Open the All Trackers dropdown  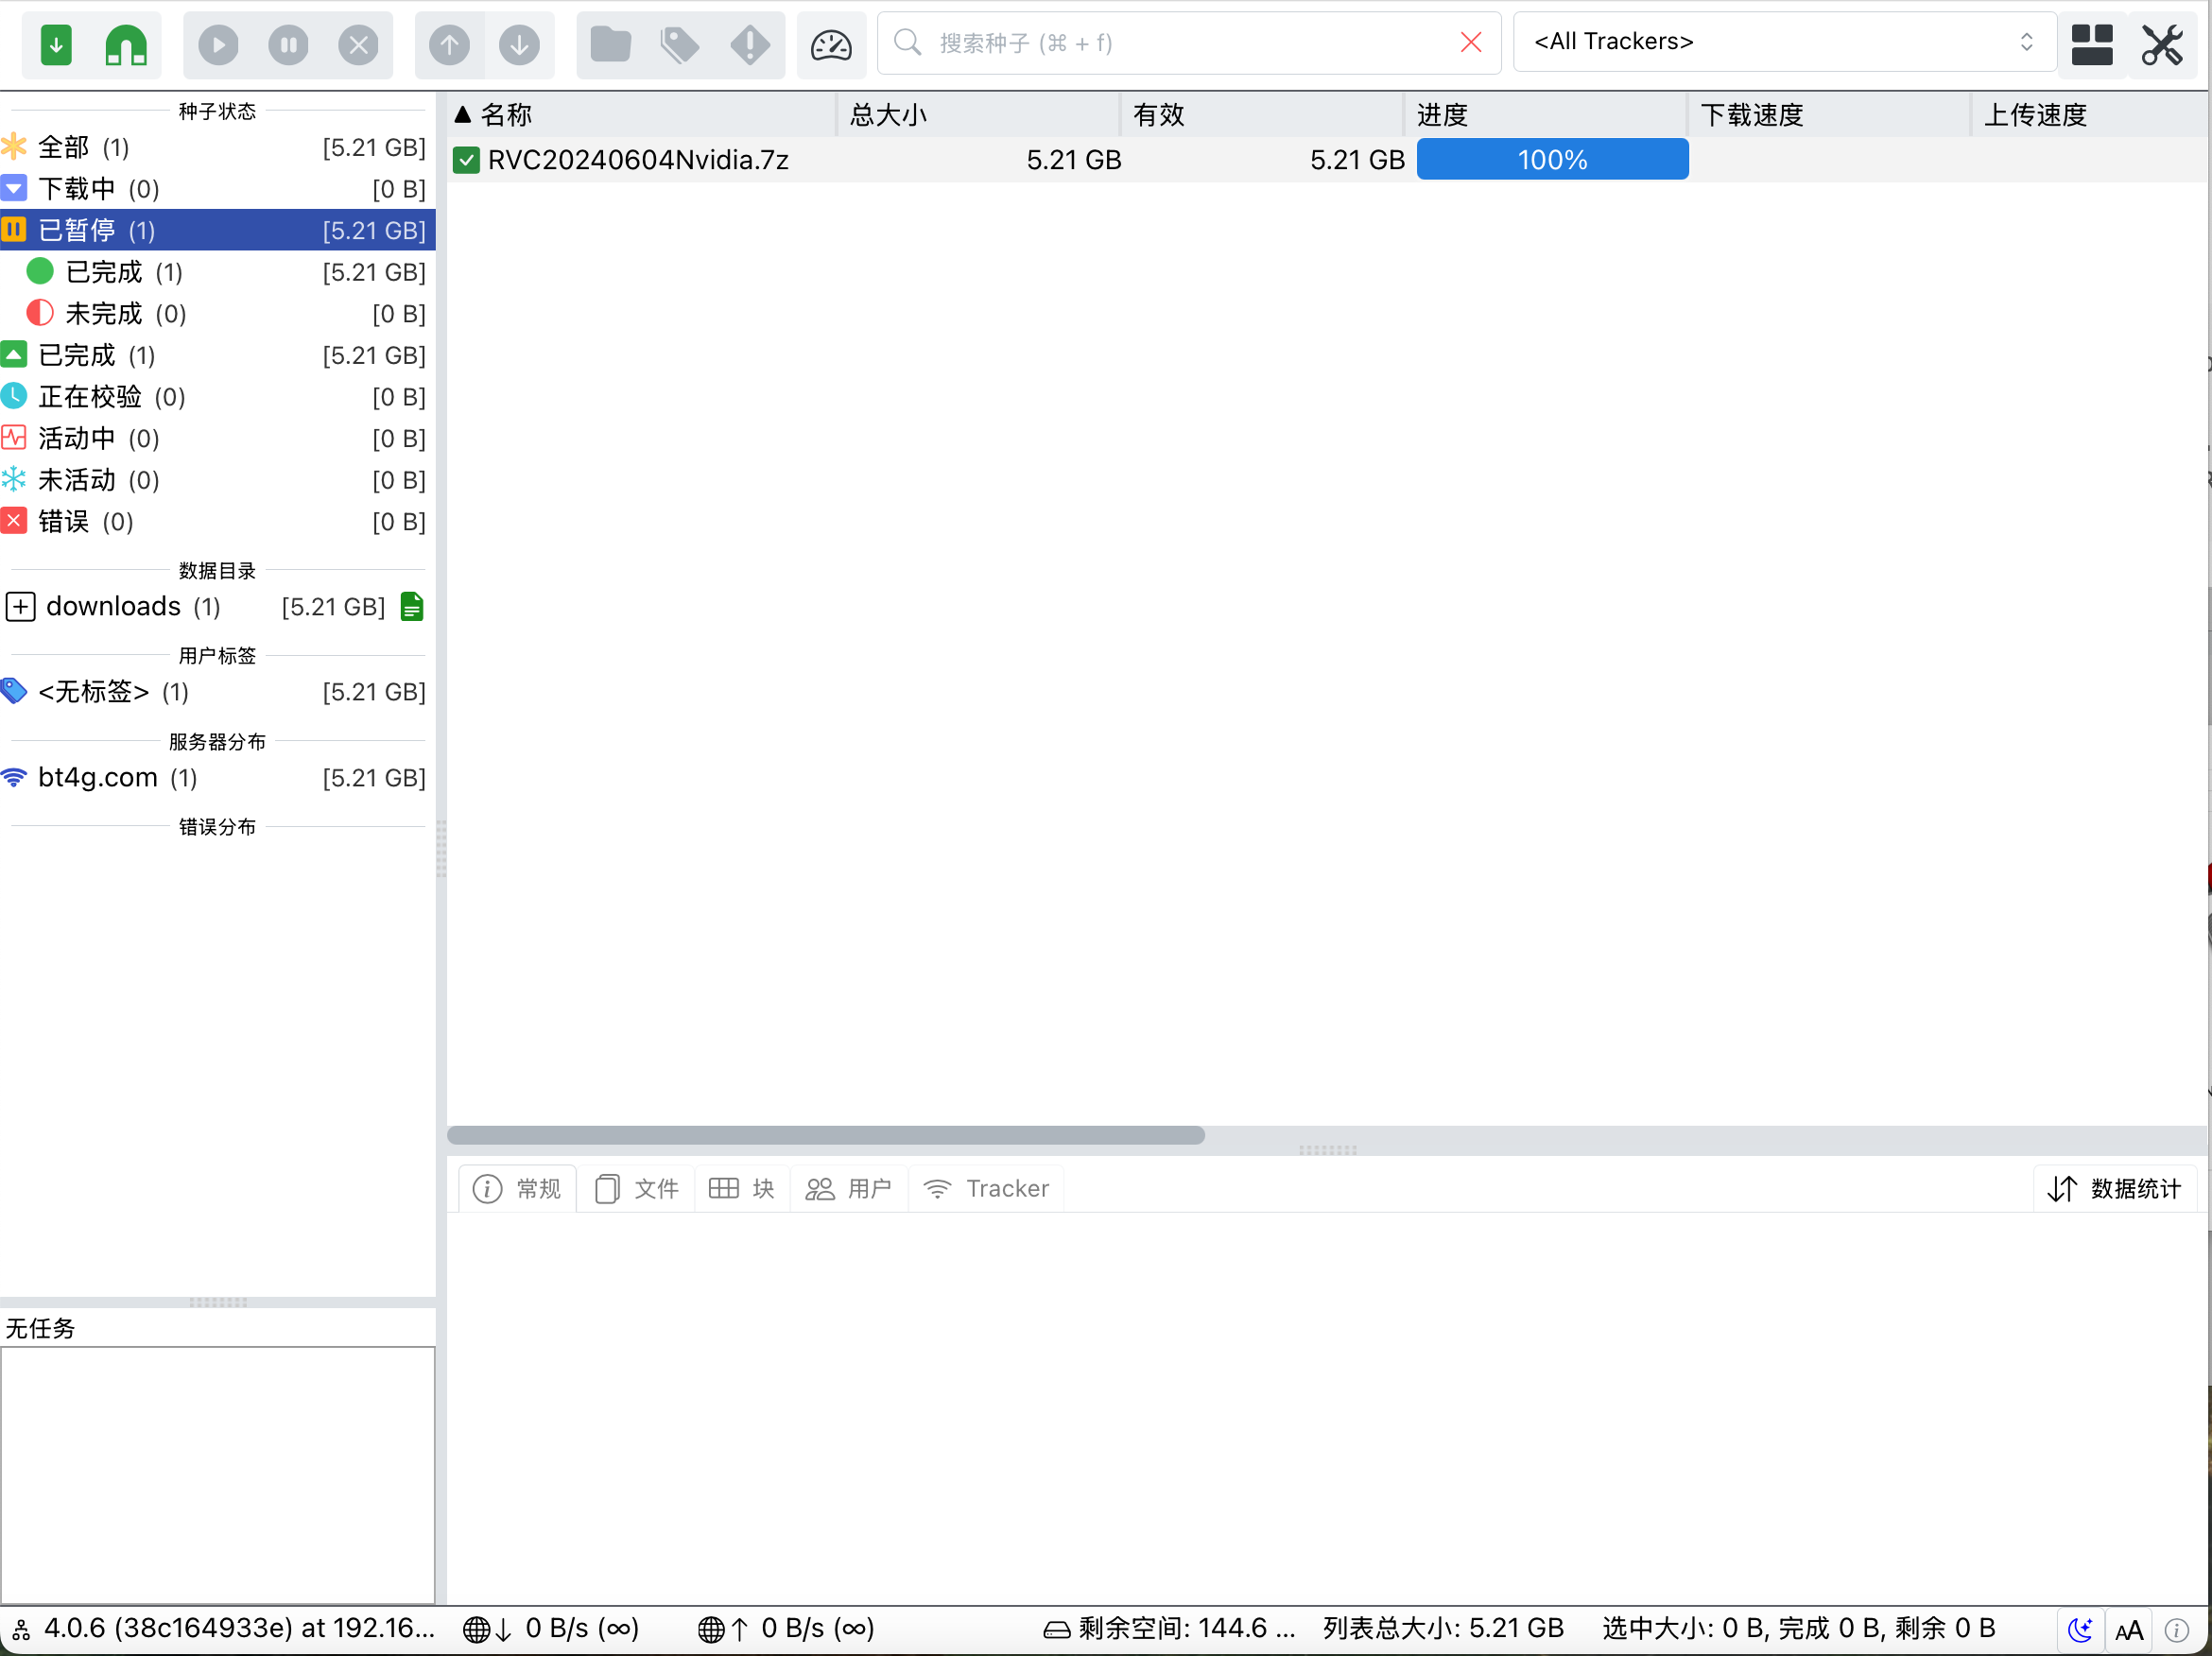tap(1784, 42)
